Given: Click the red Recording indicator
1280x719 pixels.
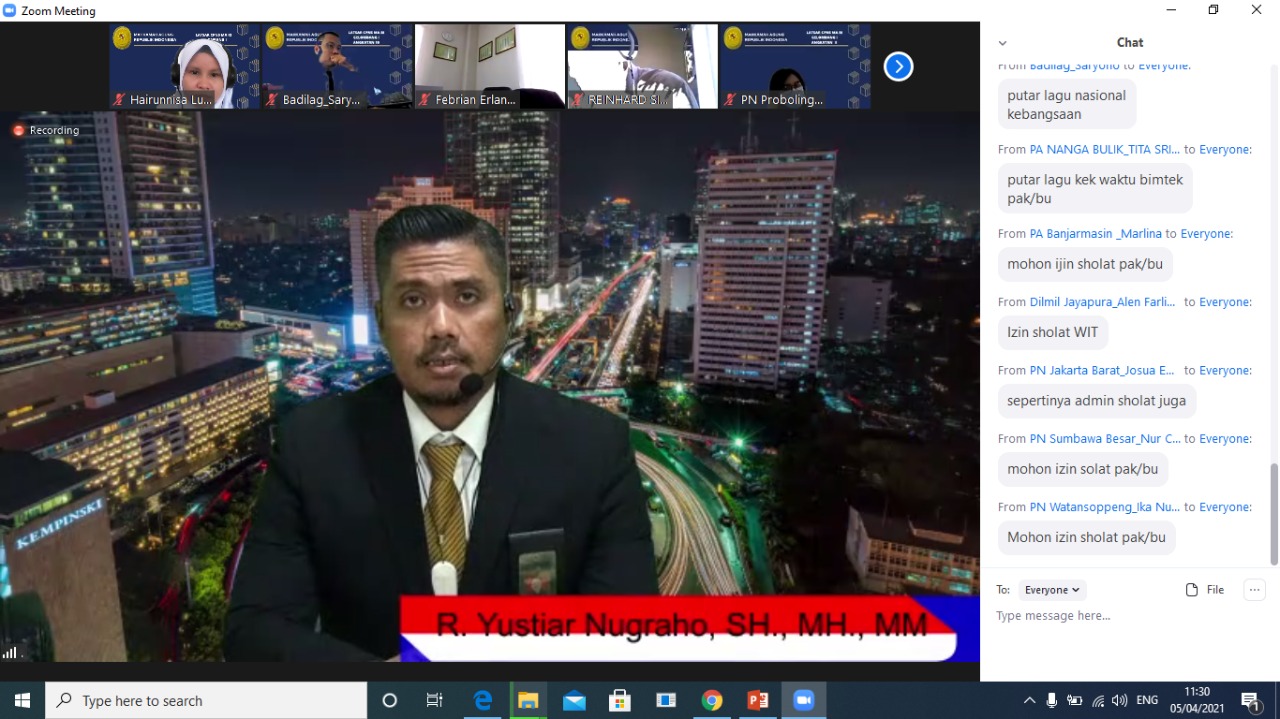Looking at the screenshot, I should 46,130.
